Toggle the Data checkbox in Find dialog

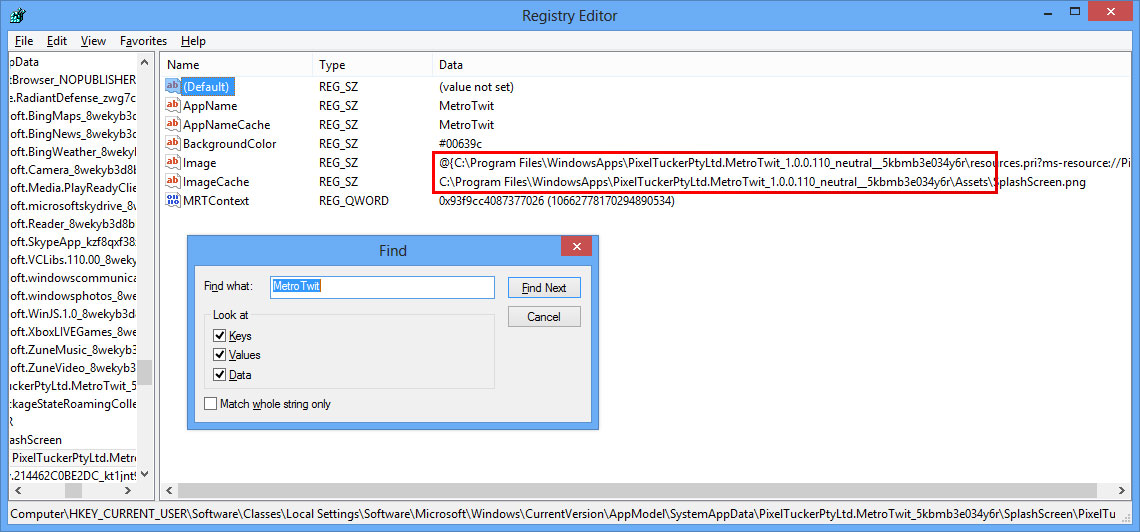point(219,375)
